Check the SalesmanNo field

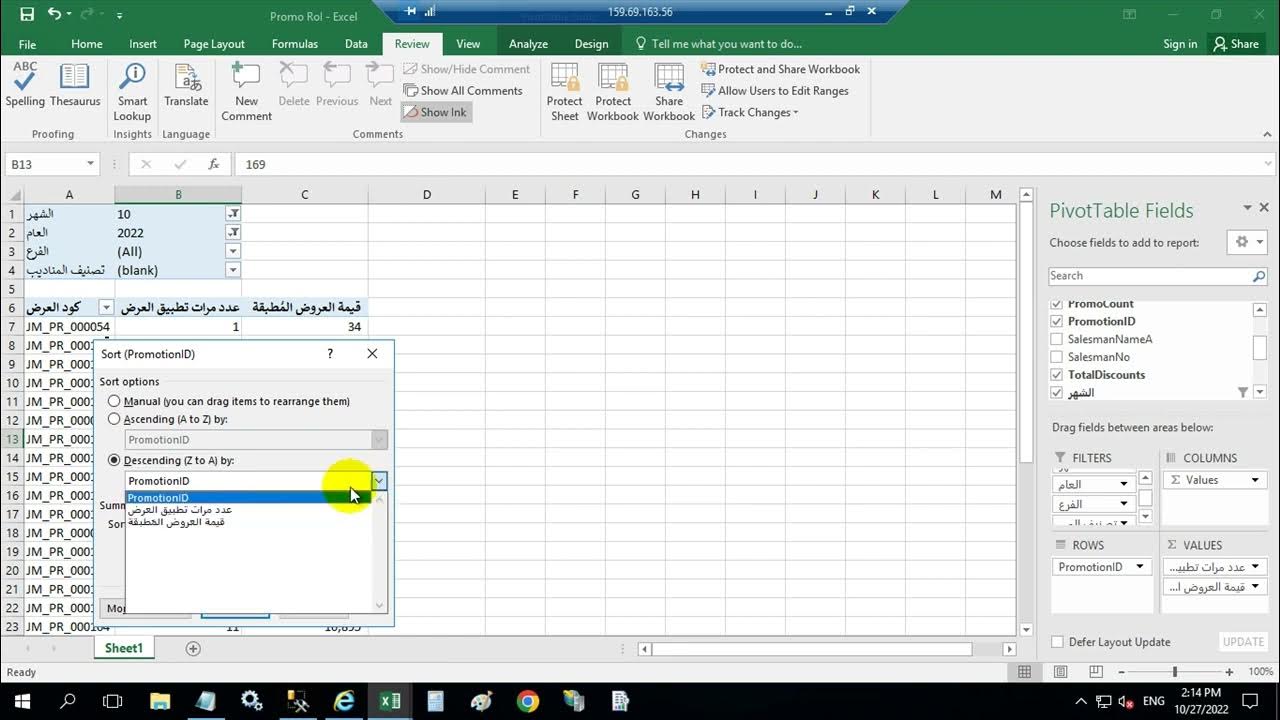[1057, 357]
